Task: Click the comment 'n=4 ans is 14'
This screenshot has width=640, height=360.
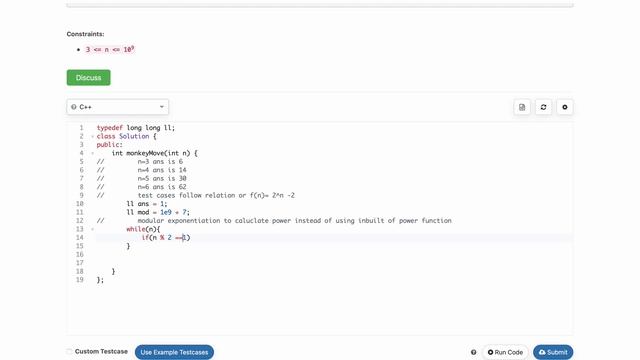Action: (162, 170)
